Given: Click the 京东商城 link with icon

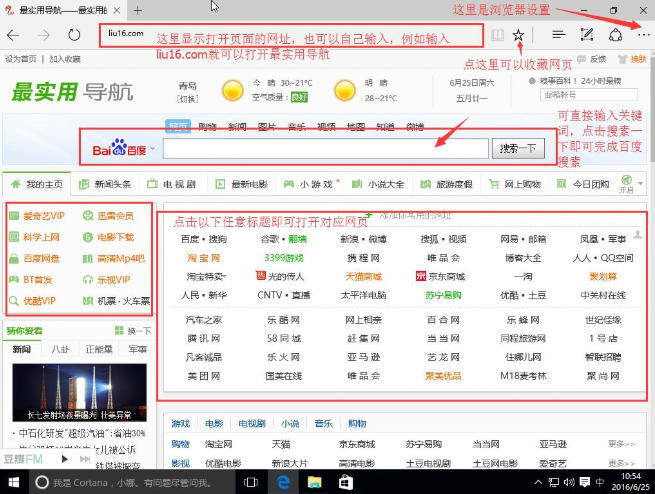Looking at the screenshot, I should [x=440, y=276].
